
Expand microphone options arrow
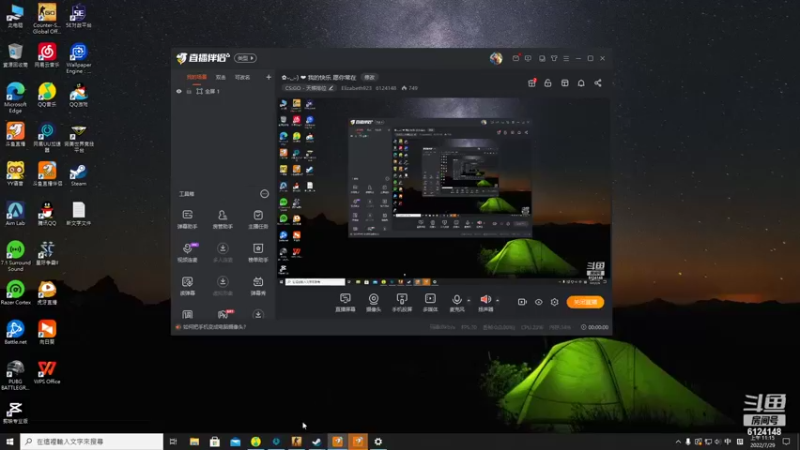[x=469, y=301]
